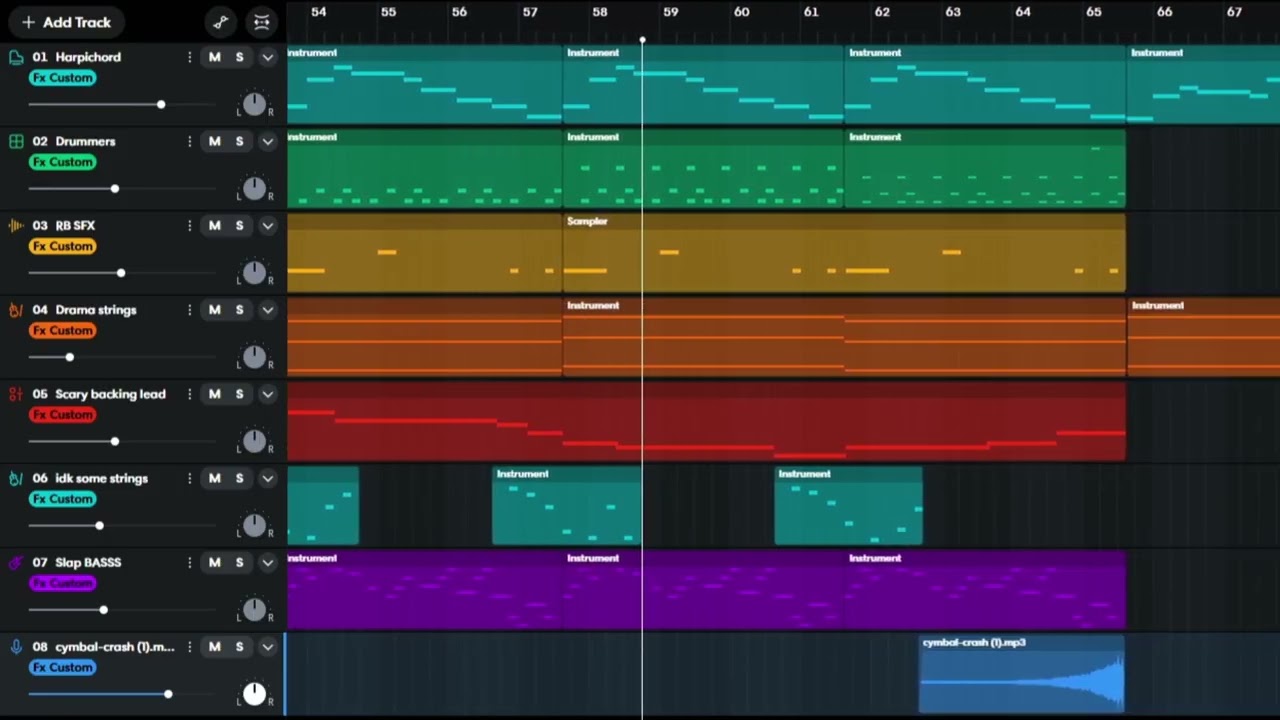Solo the Scary backing lead track
Viewport: 1280px width, 720px height.
point(239,394)
